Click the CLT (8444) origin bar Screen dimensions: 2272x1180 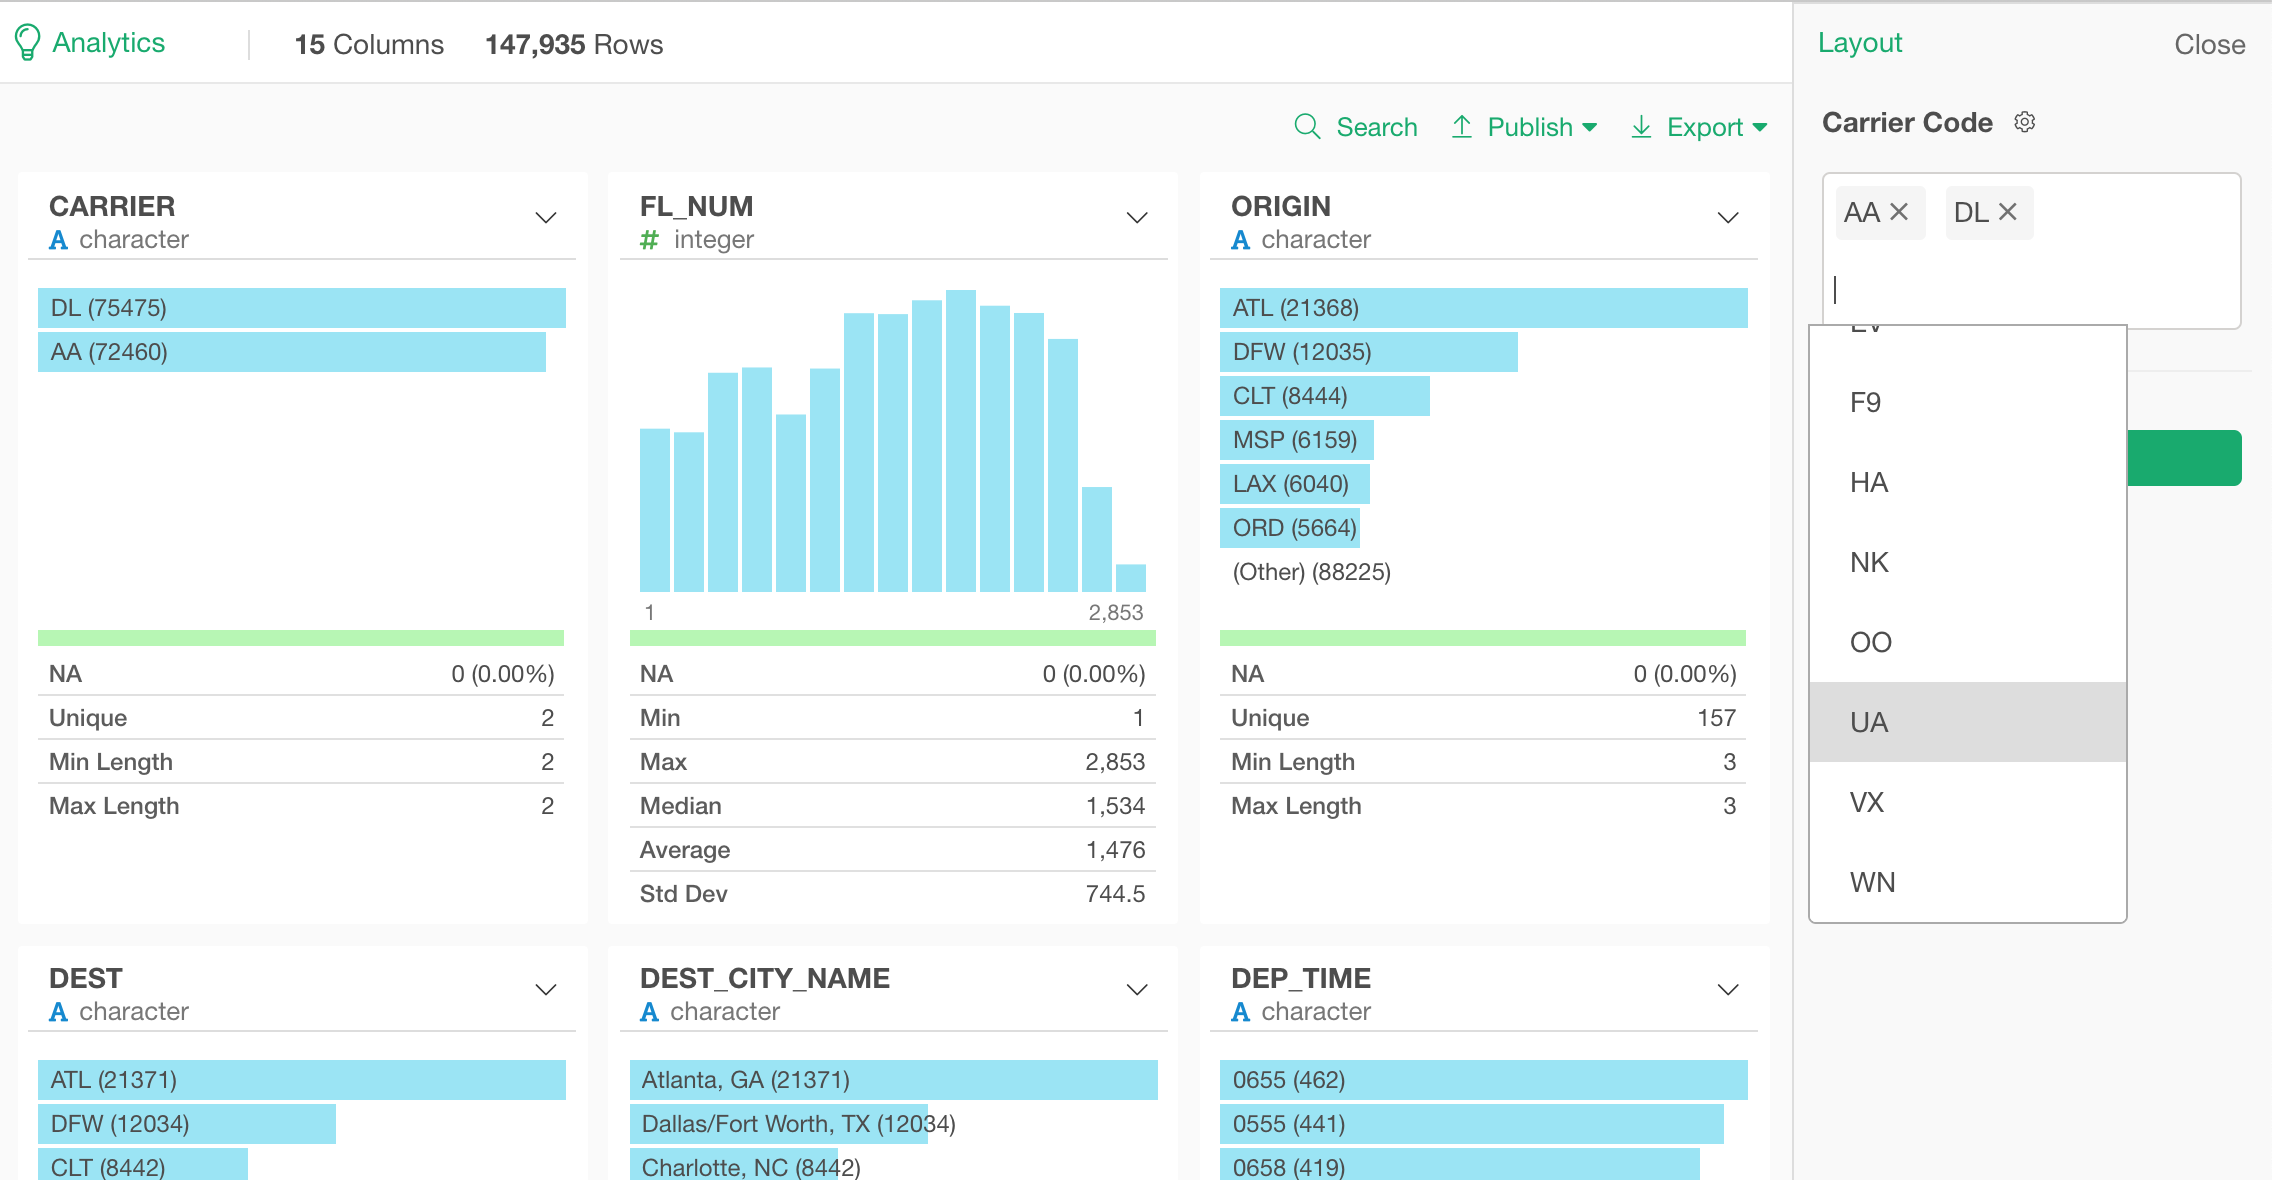(1325, 396)
